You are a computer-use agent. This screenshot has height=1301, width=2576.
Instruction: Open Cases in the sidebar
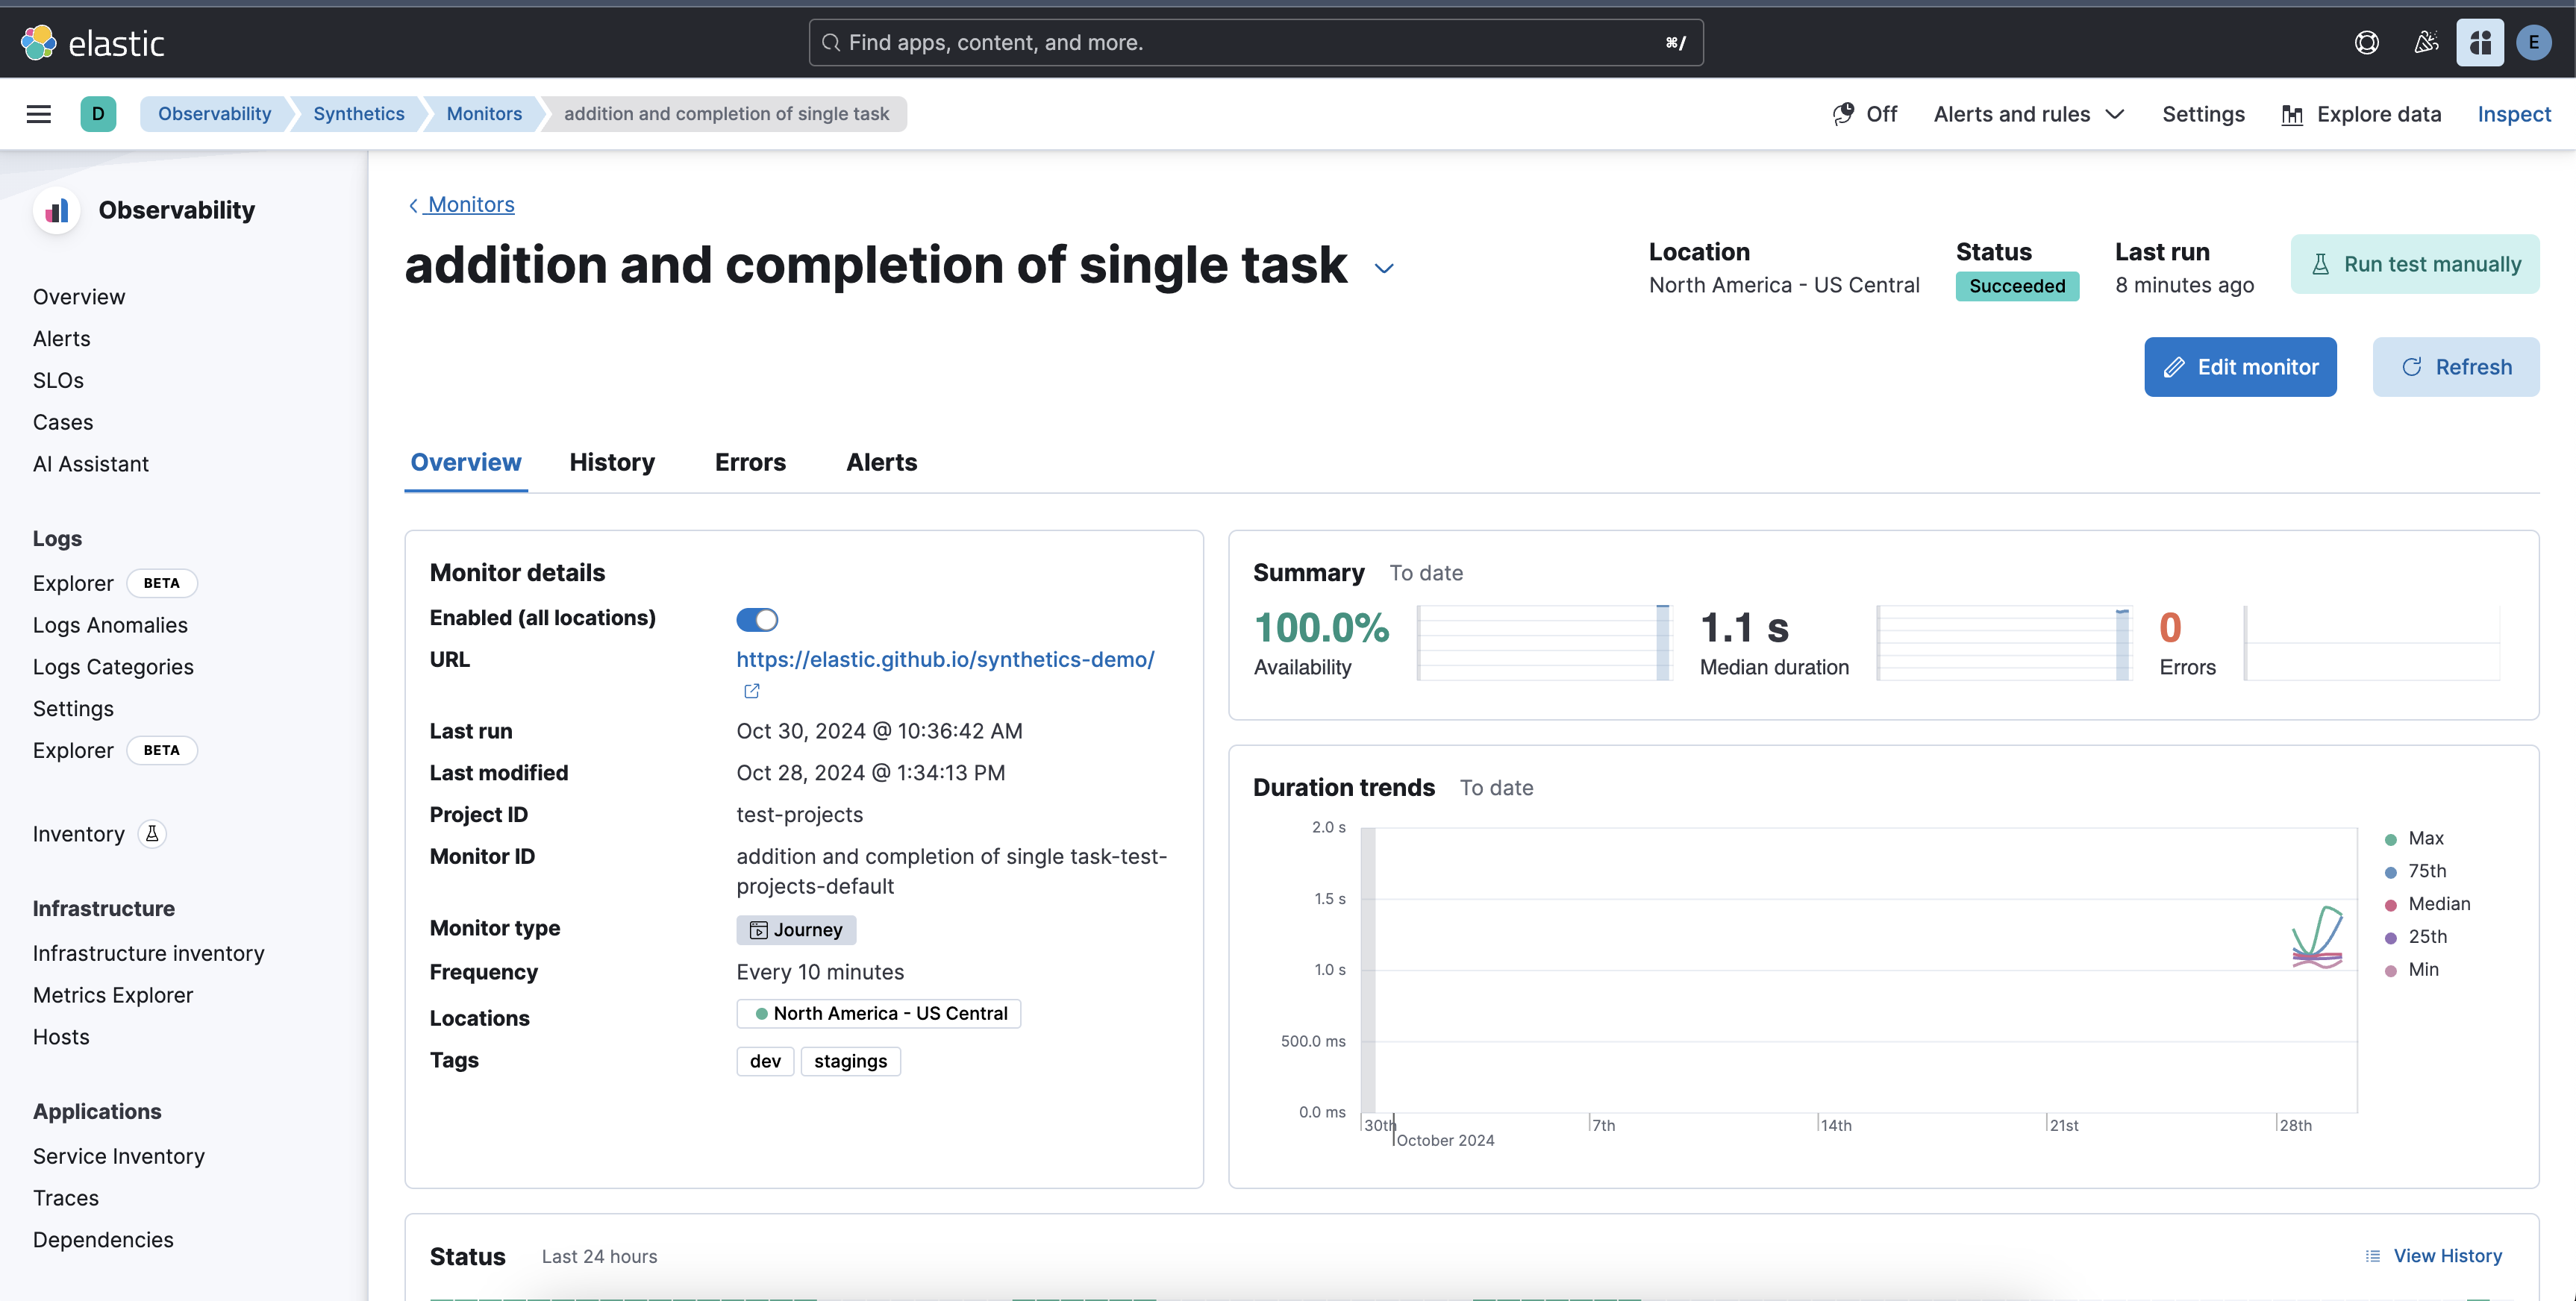coord(63,422)
